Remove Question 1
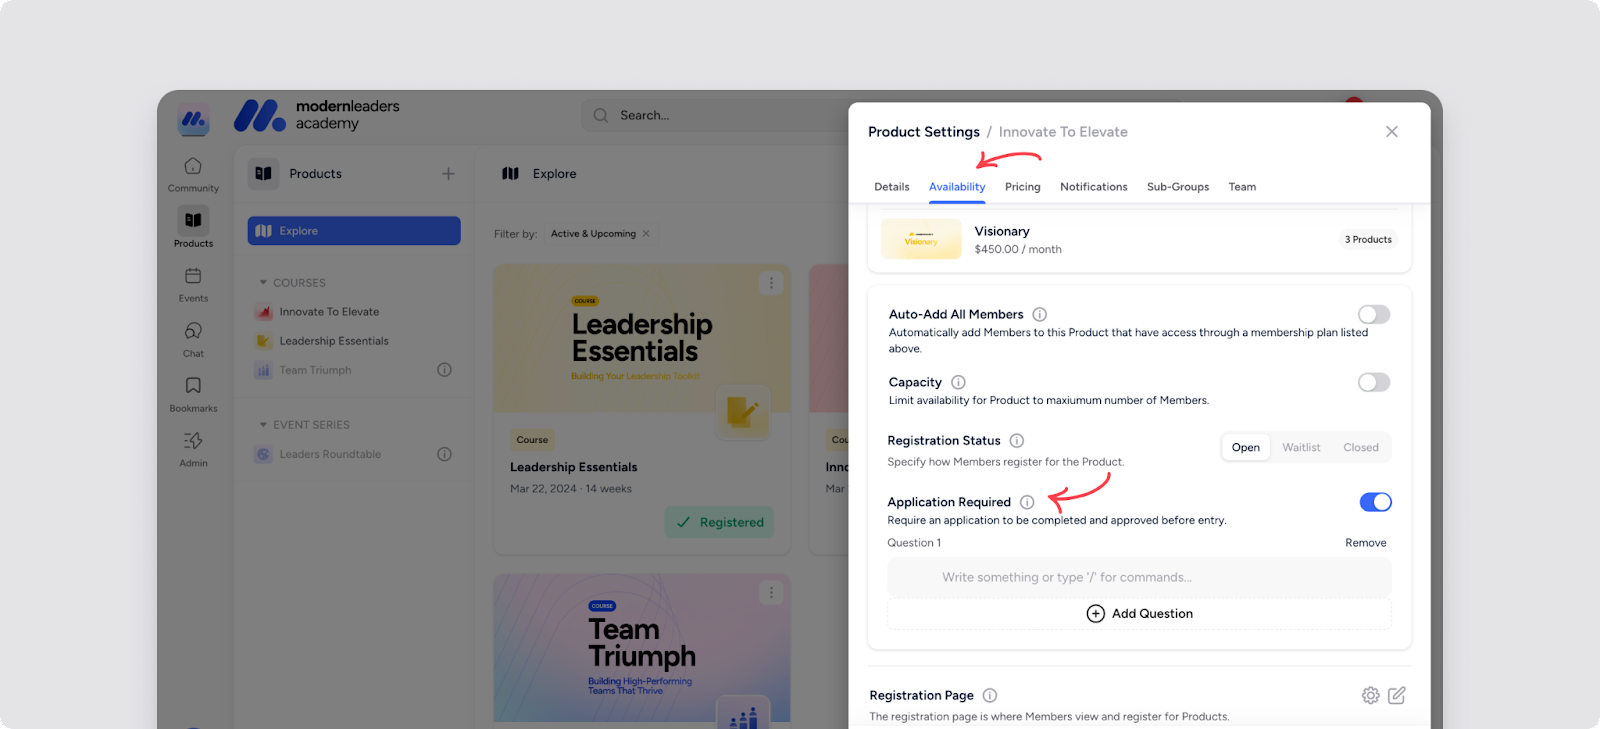Image resolution: width=1600 pixels, height=729 pixels. (x=1366, y=543)
